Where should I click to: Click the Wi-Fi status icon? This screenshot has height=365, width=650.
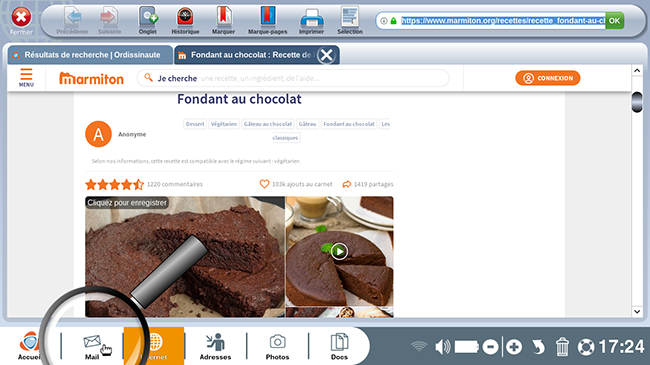419,347
